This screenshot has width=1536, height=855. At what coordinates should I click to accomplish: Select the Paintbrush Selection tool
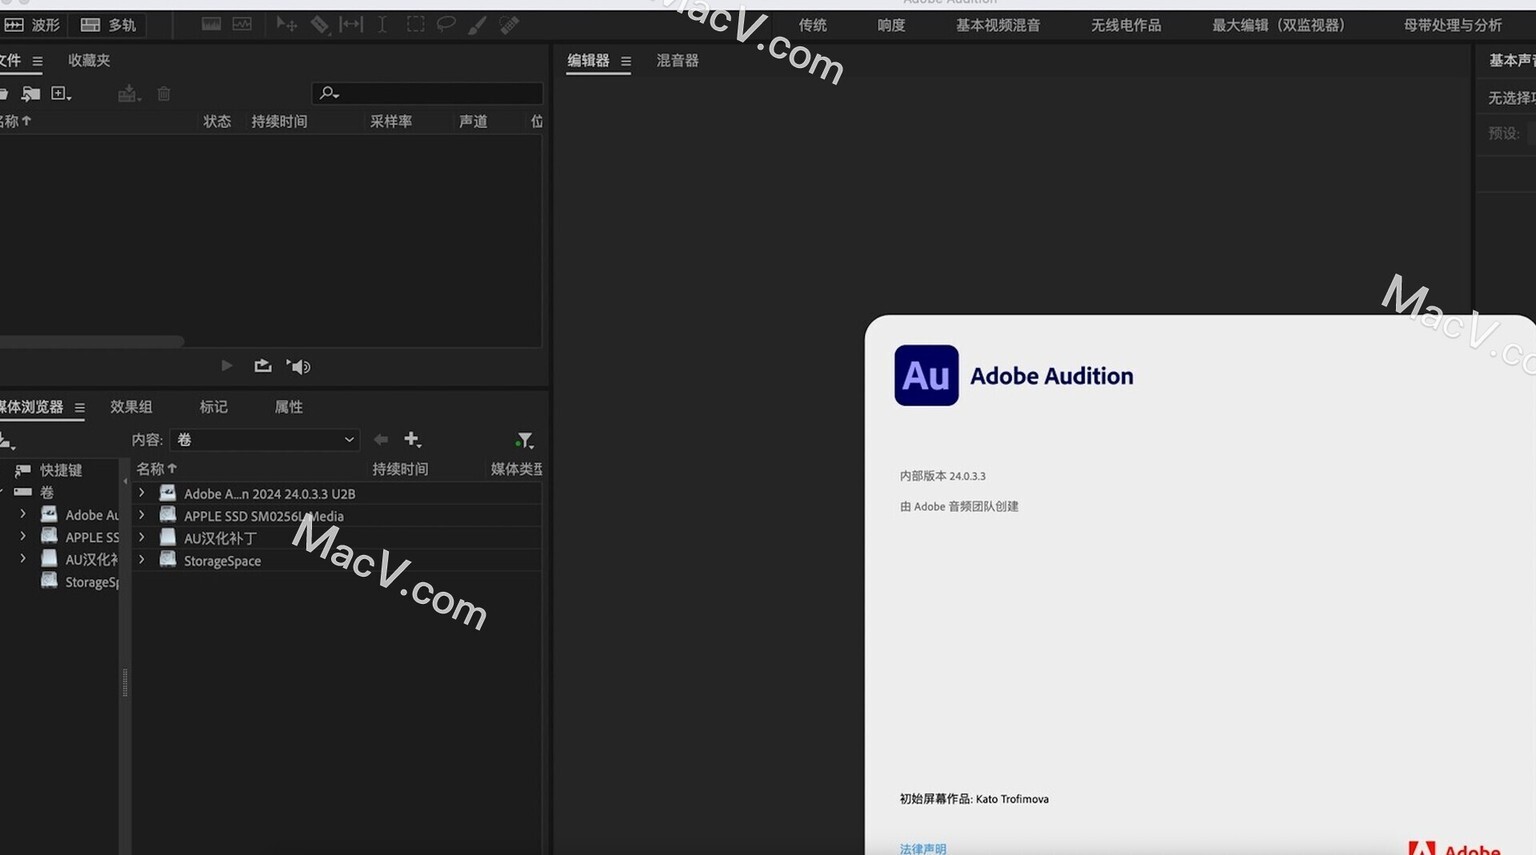point(478,24)
